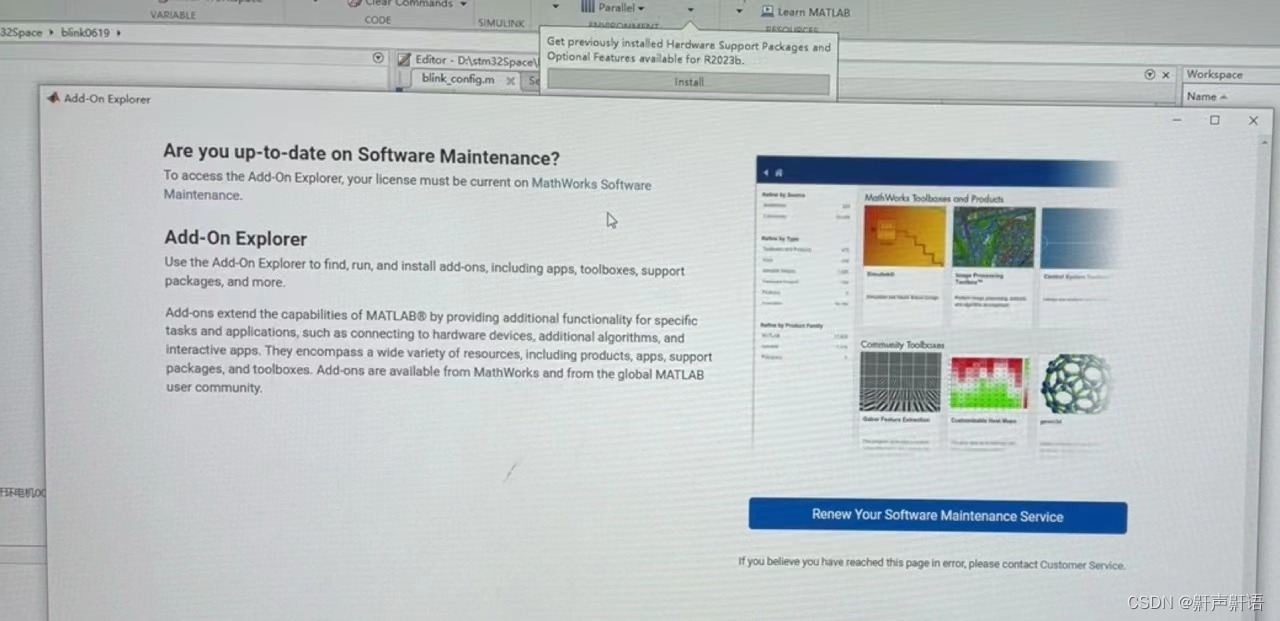
Task: Click the Learn MATLAB monitor icon
Action: [767, 11]
